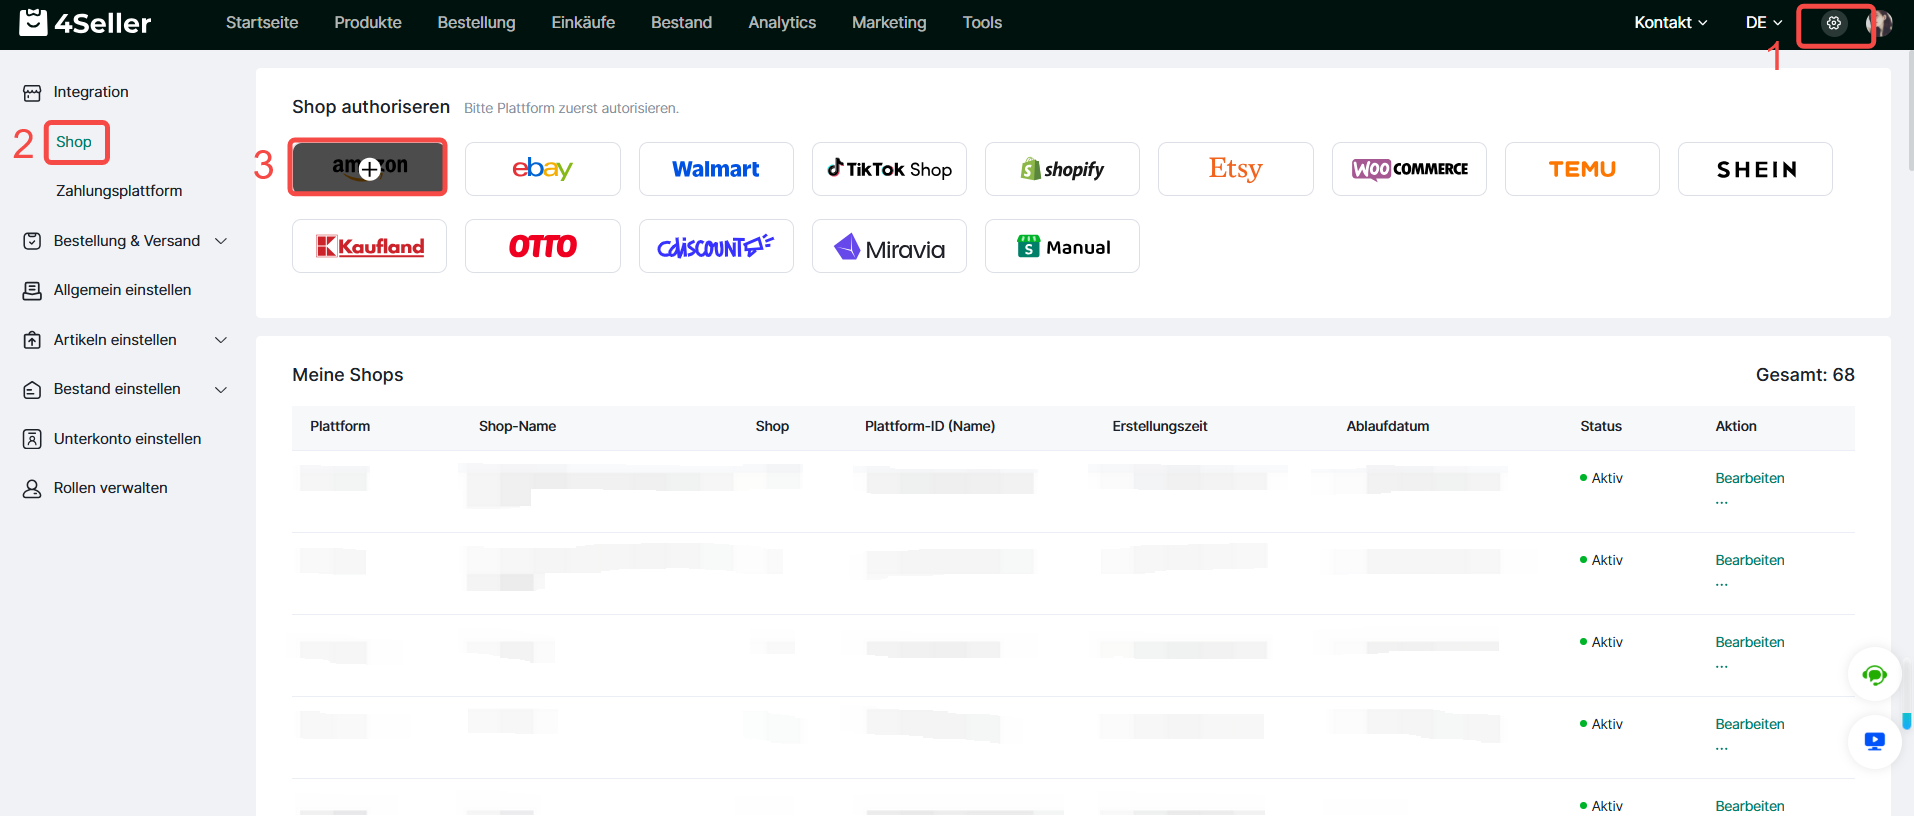This screenshot has height=816, width=1914.
Task: Open Zahlungsplattform in the sidebar
Action: click(x=119, y=191)
